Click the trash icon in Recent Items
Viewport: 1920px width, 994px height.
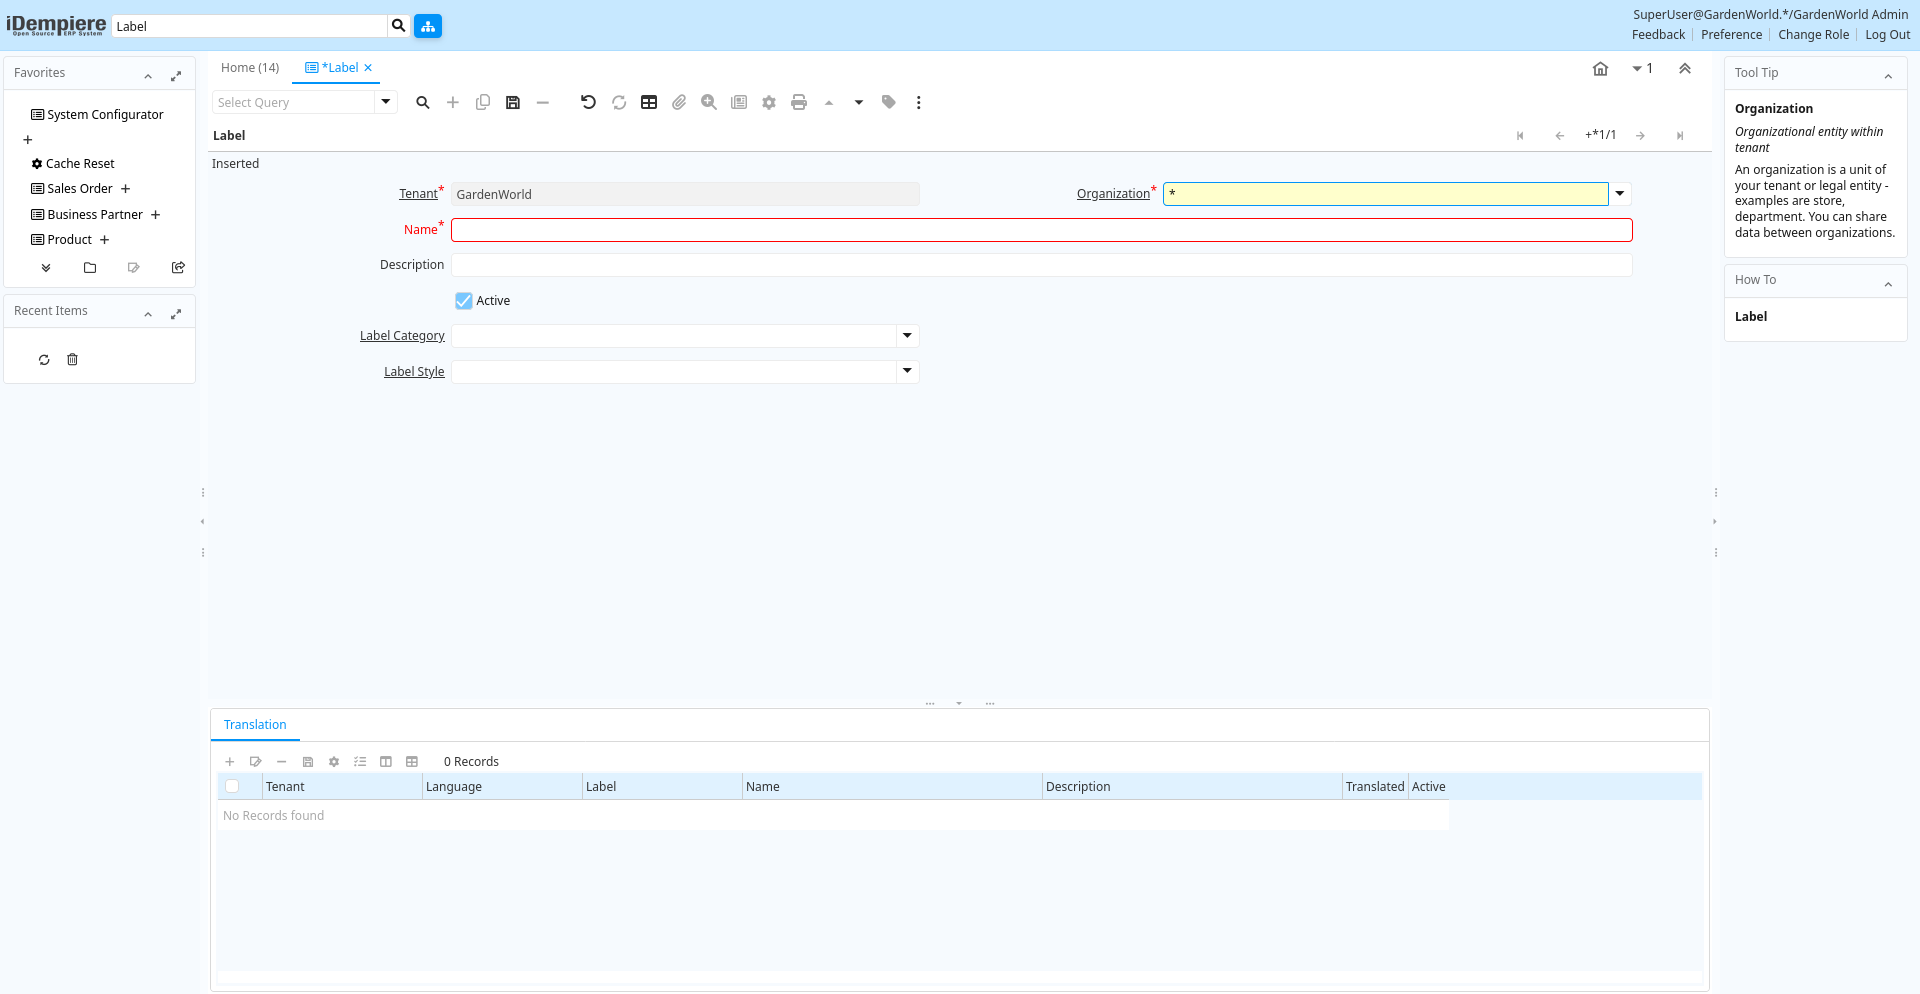click(x=72, y=360)
